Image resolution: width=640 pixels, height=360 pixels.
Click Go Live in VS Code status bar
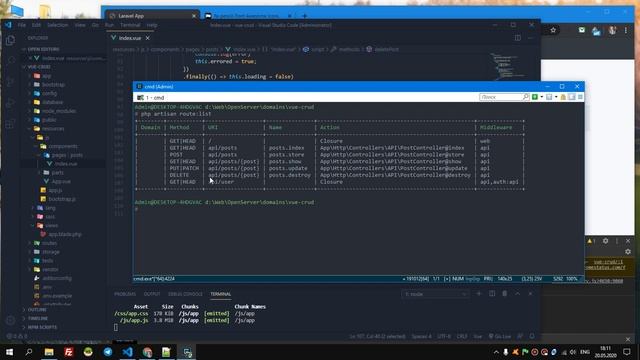point(500,336)
